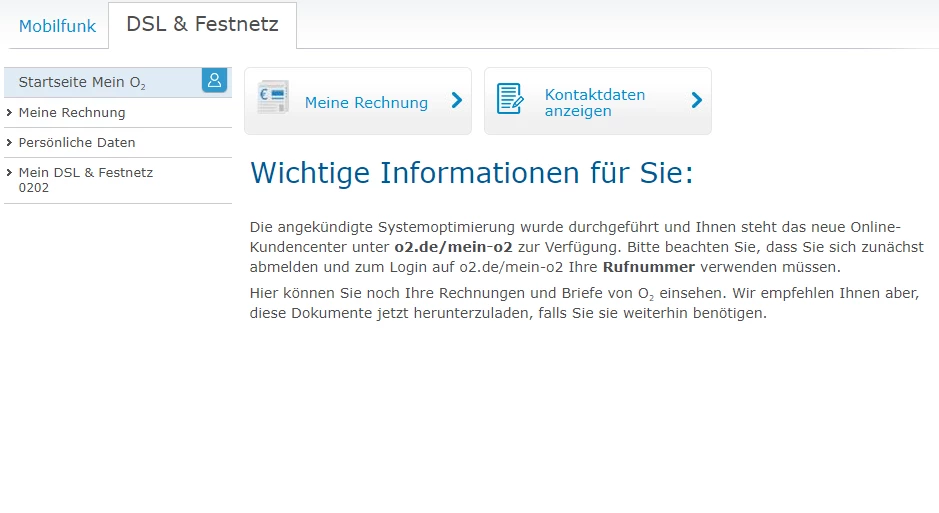Switch to the Mobilfunk tab
Viewport: 939px width, 513px height.
pos(57,26)
